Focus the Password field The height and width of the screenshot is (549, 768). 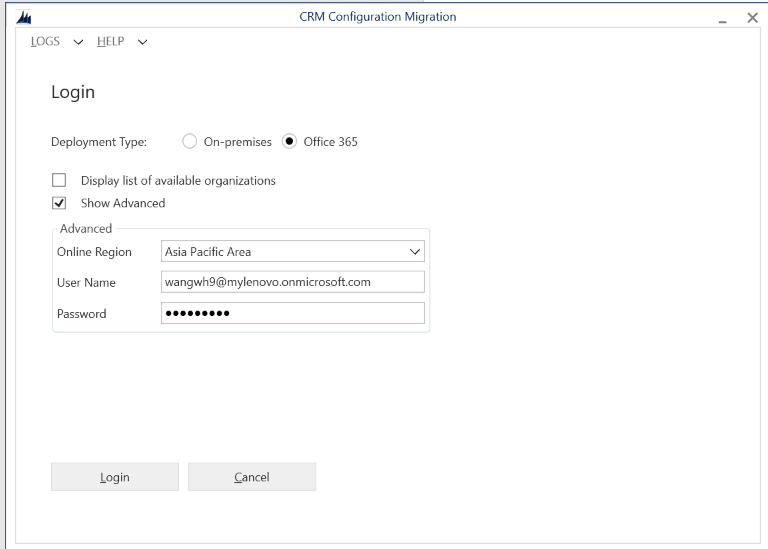(293, 313)
